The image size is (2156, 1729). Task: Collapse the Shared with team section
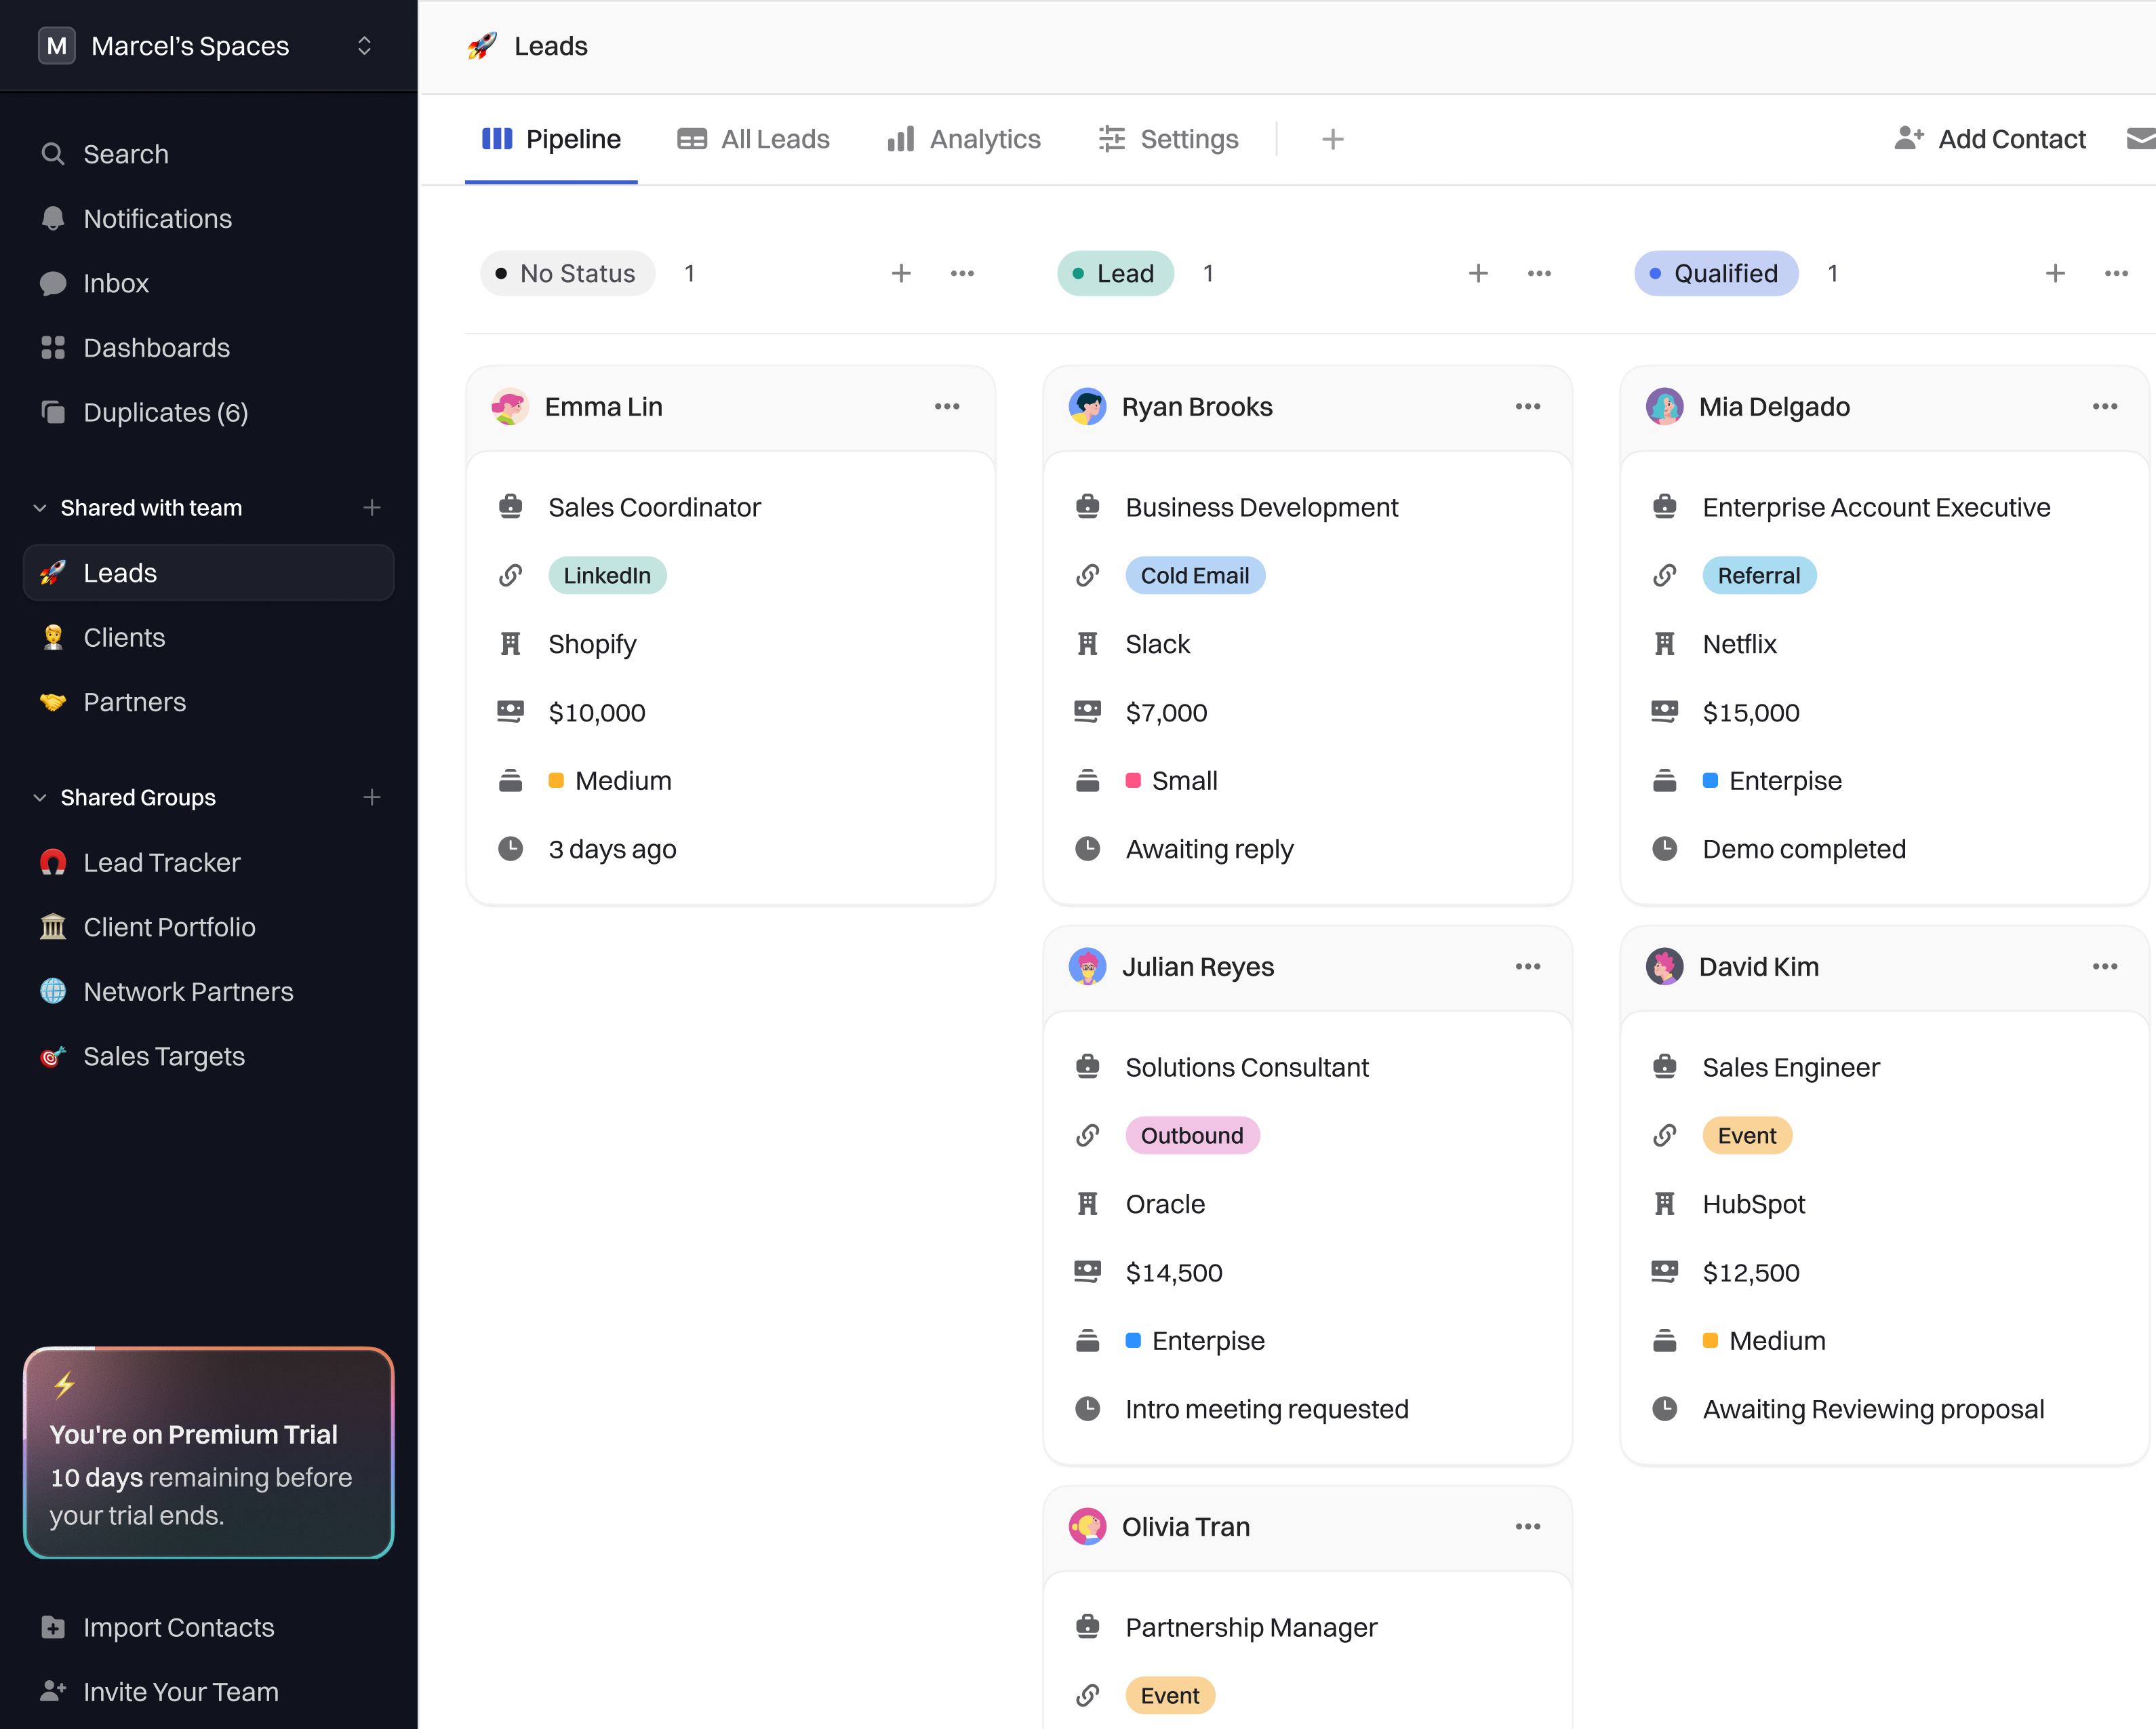click(40, 508)
